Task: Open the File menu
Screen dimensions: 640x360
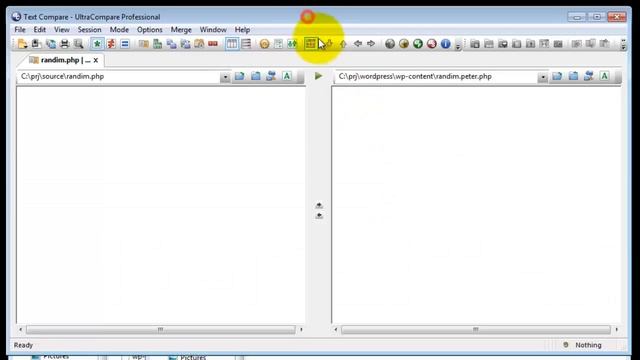Action: 20,30
